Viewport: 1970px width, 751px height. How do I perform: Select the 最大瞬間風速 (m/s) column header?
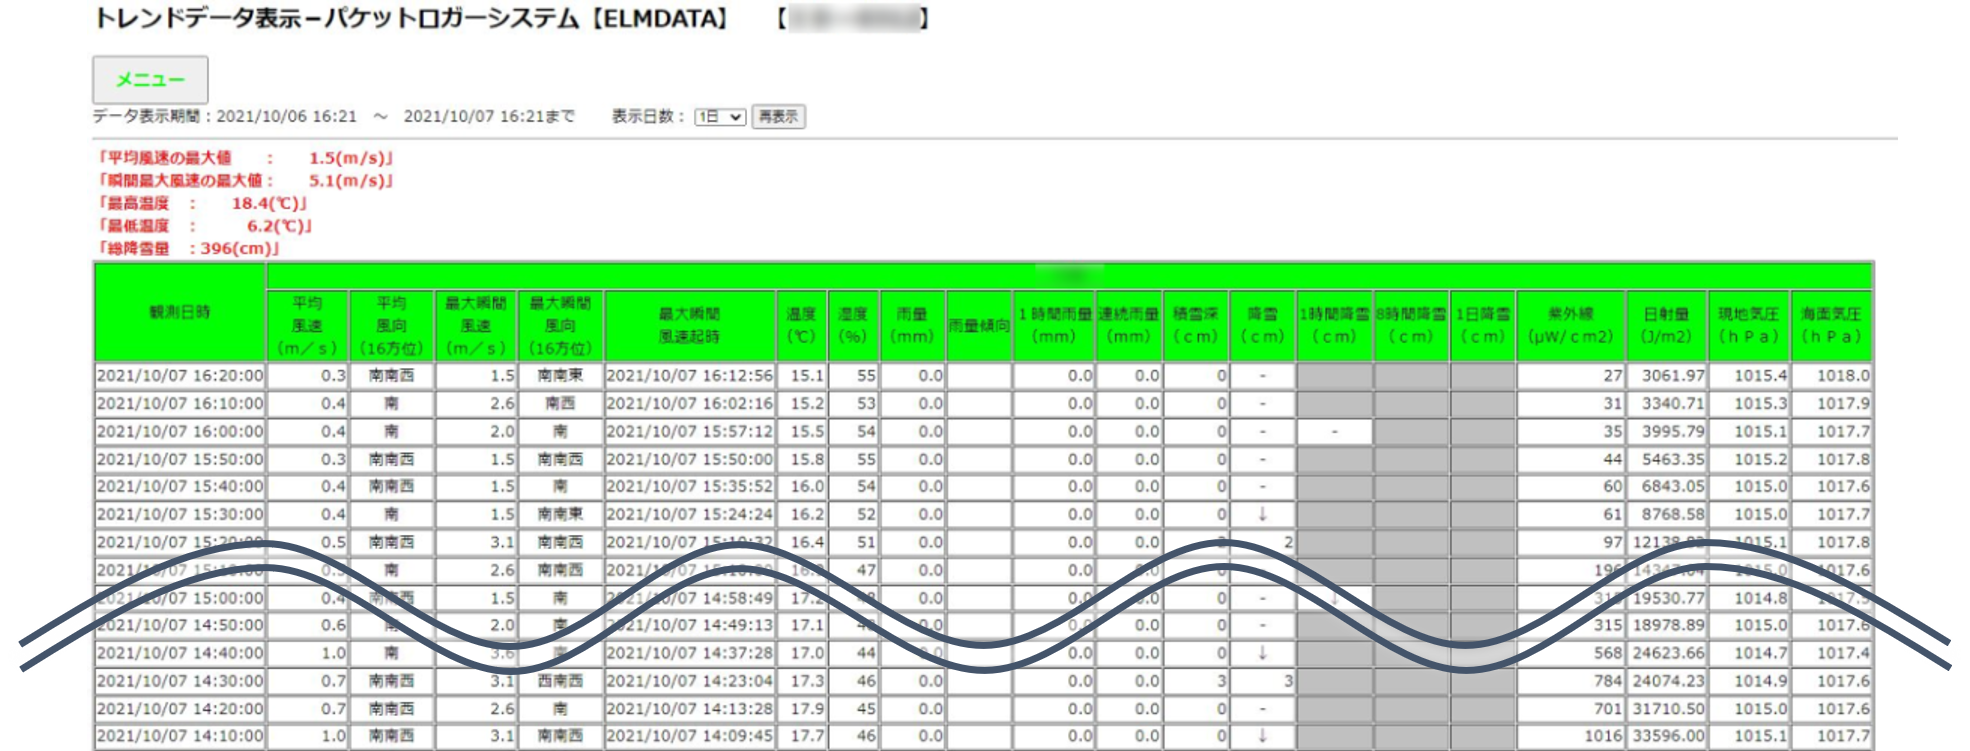476,326
